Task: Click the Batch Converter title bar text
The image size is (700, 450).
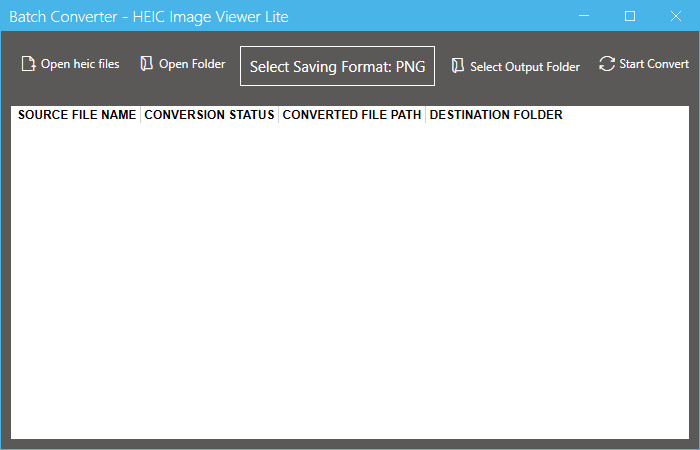Action: click(x=148, y=17)
